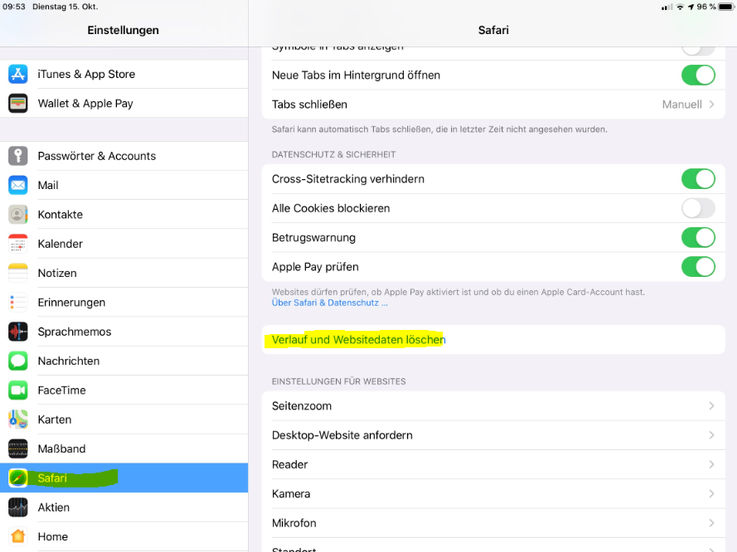The image size is (737, 552).
Task: Open Mikrofon settings chevron
Action: pos(711,523)
